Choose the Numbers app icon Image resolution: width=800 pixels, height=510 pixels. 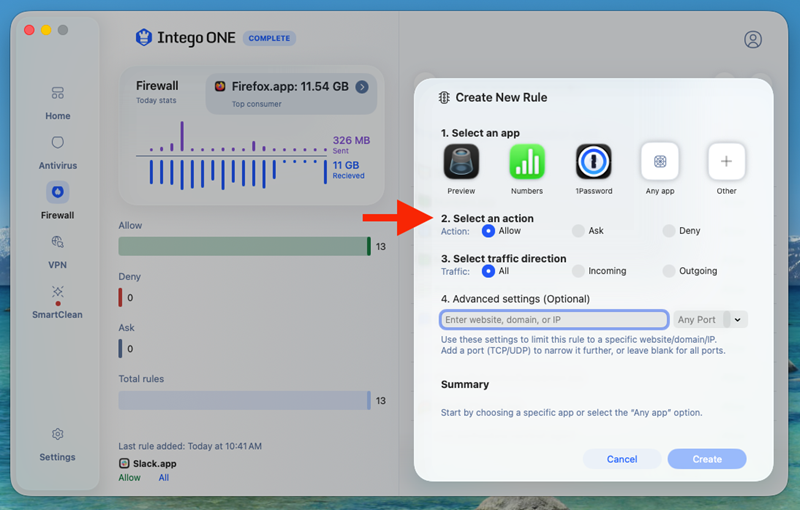click(x=527, y=162)
